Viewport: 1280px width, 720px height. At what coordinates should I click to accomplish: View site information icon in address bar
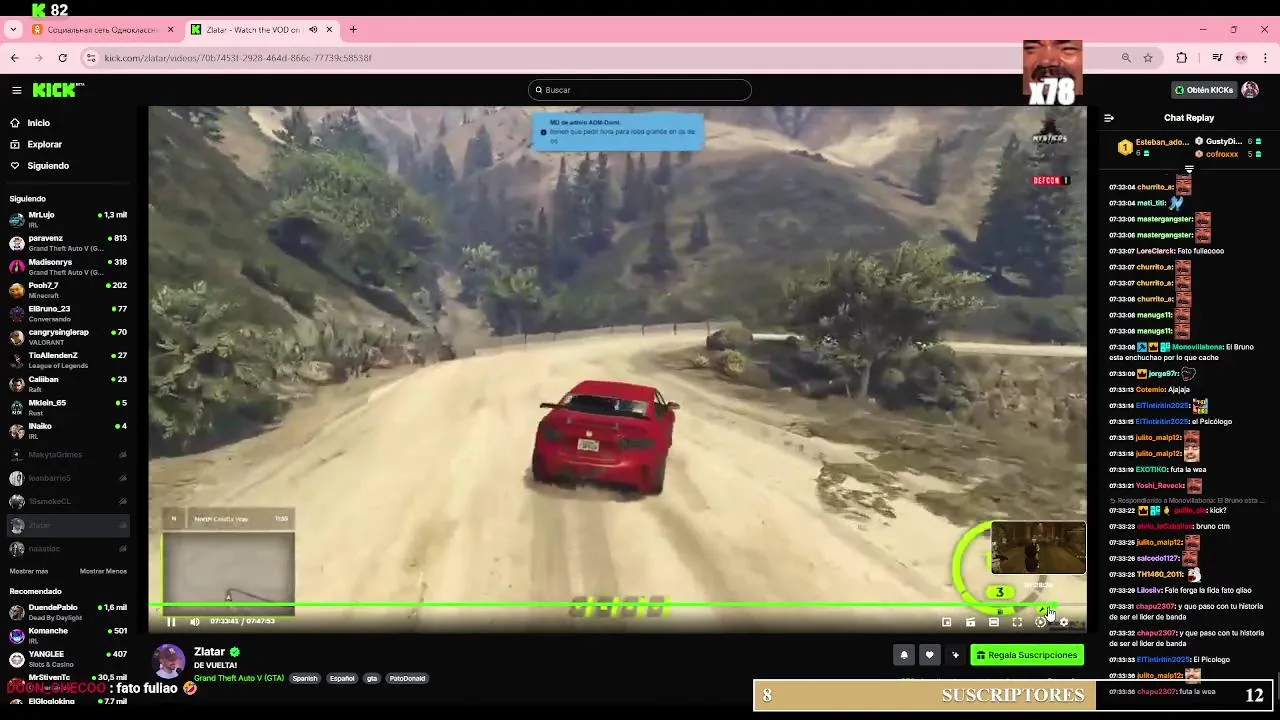[91, 58]
